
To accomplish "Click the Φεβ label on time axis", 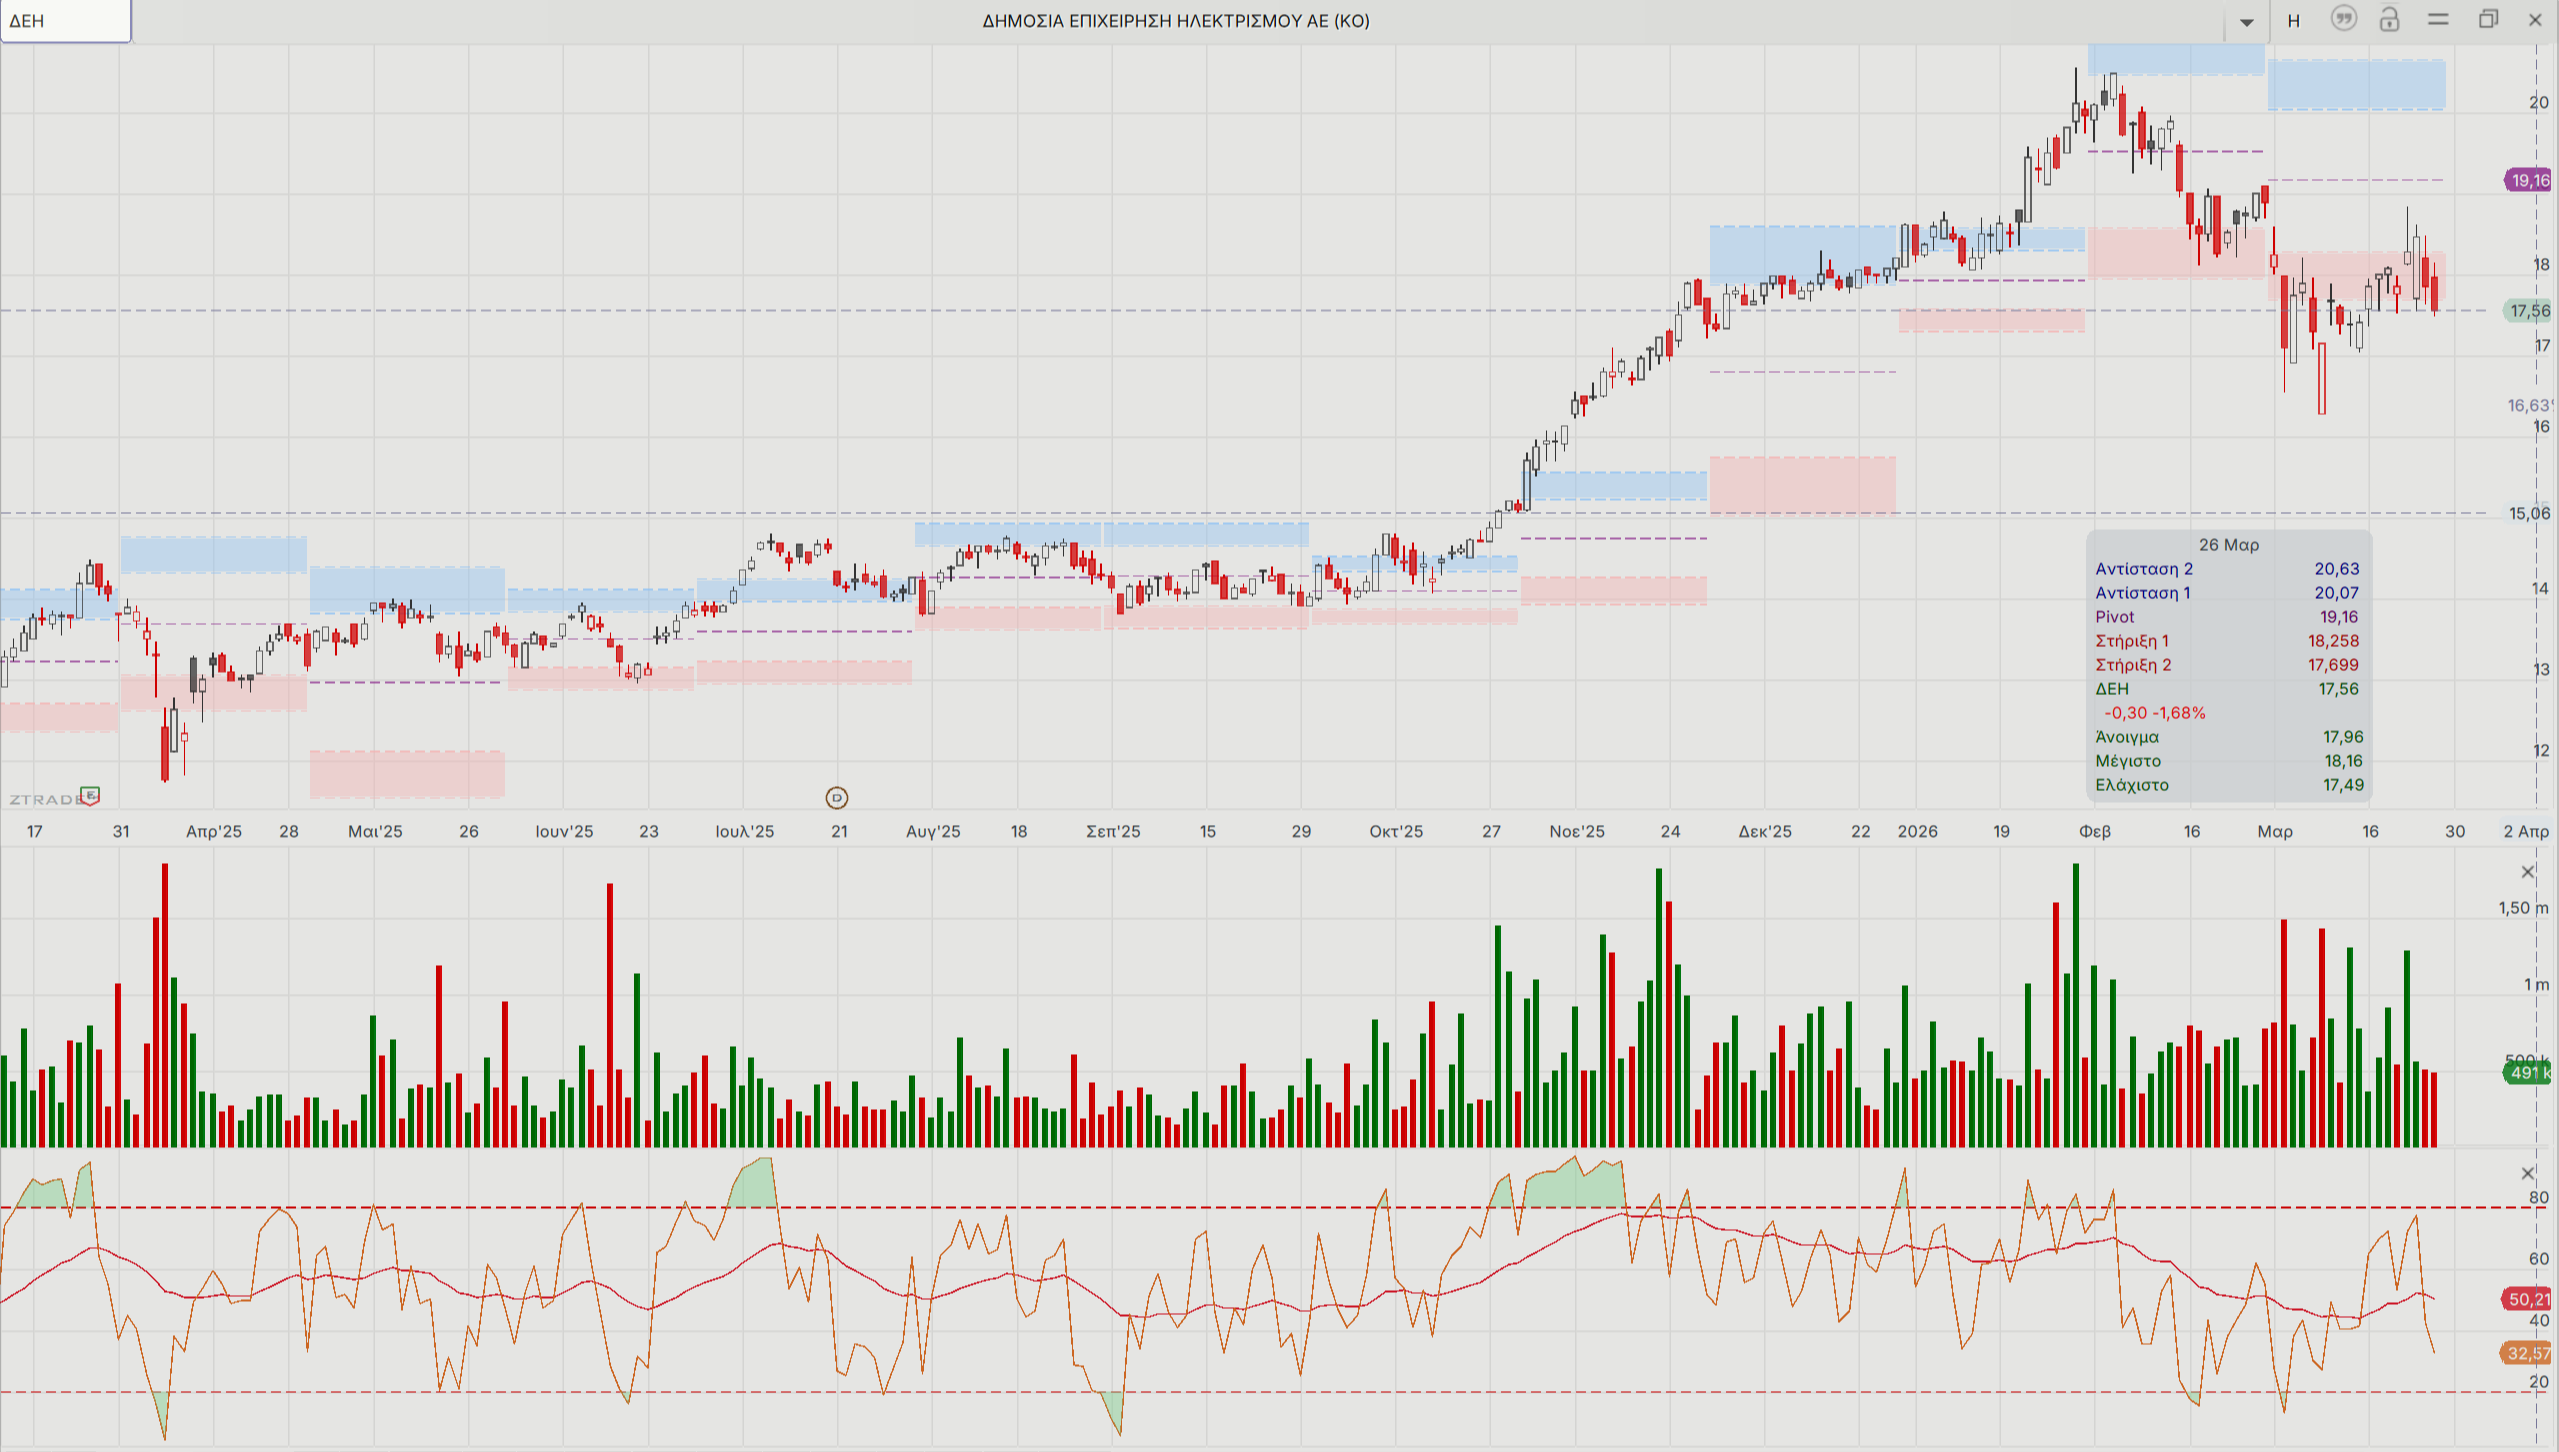I will 2094,831.
